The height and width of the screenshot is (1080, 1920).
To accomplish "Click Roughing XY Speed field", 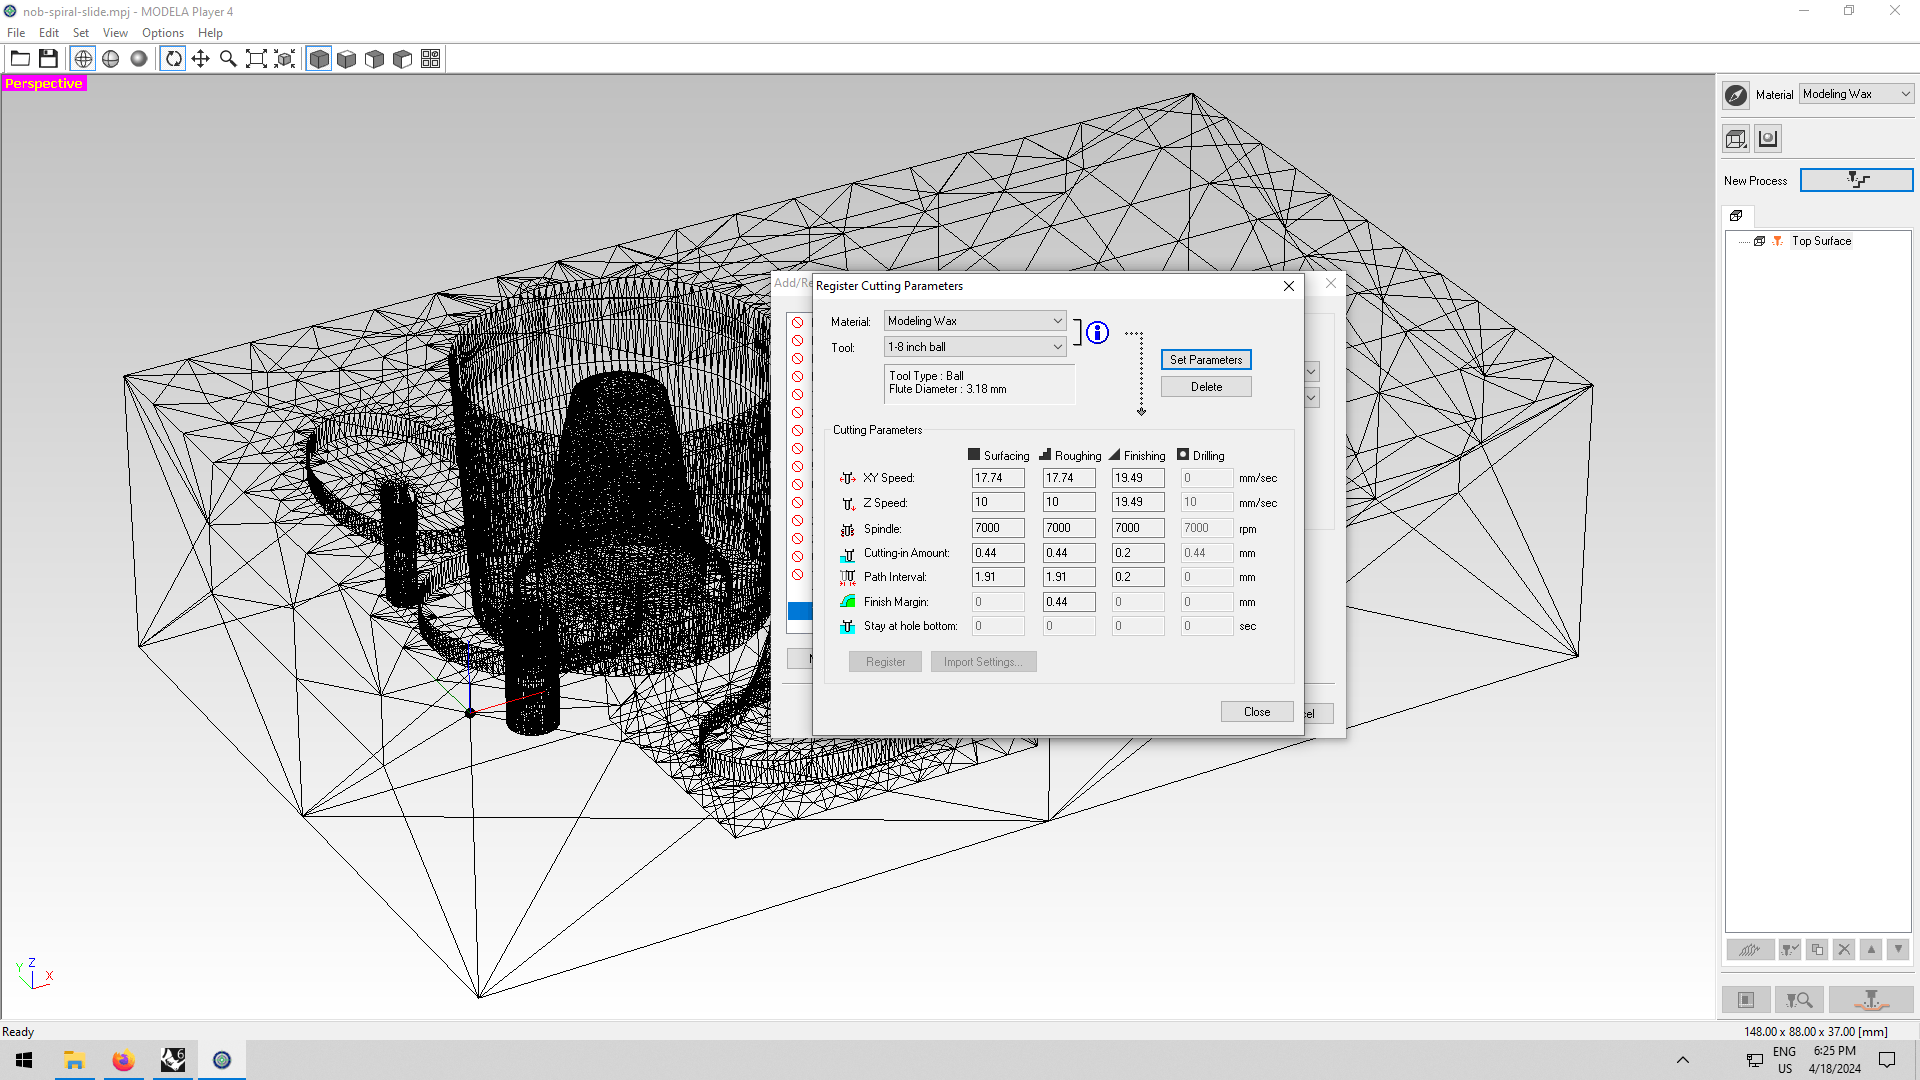I will pos(1069,478).
